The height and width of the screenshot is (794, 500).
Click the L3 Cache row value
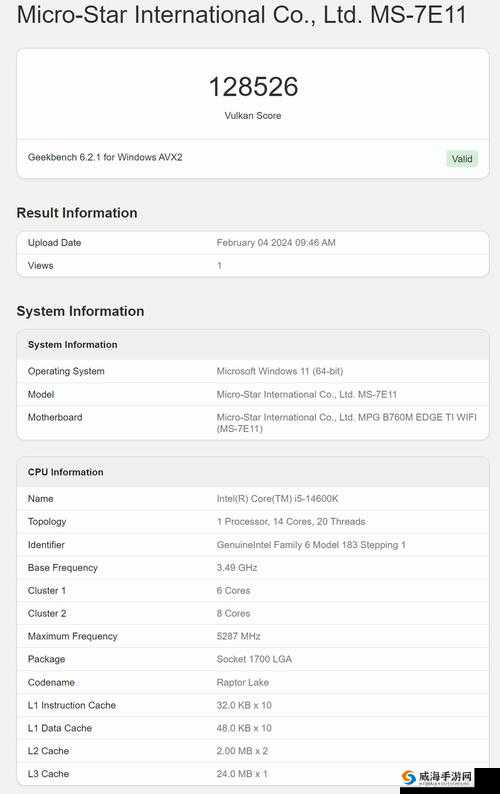click(242, 774)
